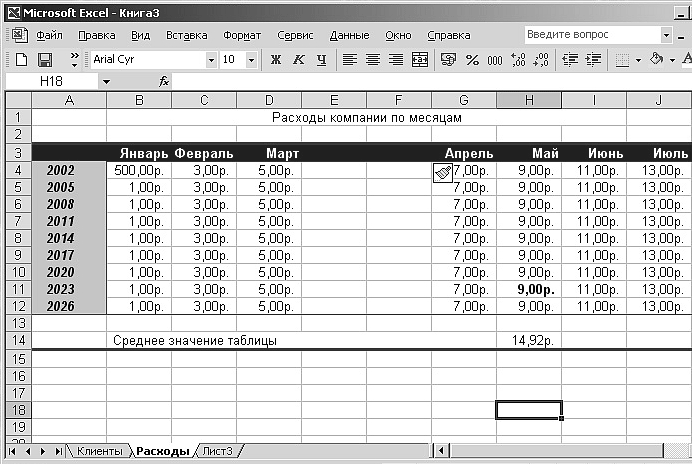Open the Arial Cyr font dropdown
This screenshot has height=464, width=692.
coord(211,60)
